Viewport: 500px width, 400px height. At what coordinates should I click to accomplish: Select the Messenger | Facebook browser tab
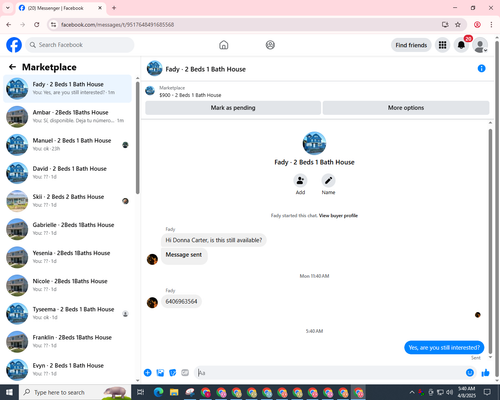coord(61,8)
